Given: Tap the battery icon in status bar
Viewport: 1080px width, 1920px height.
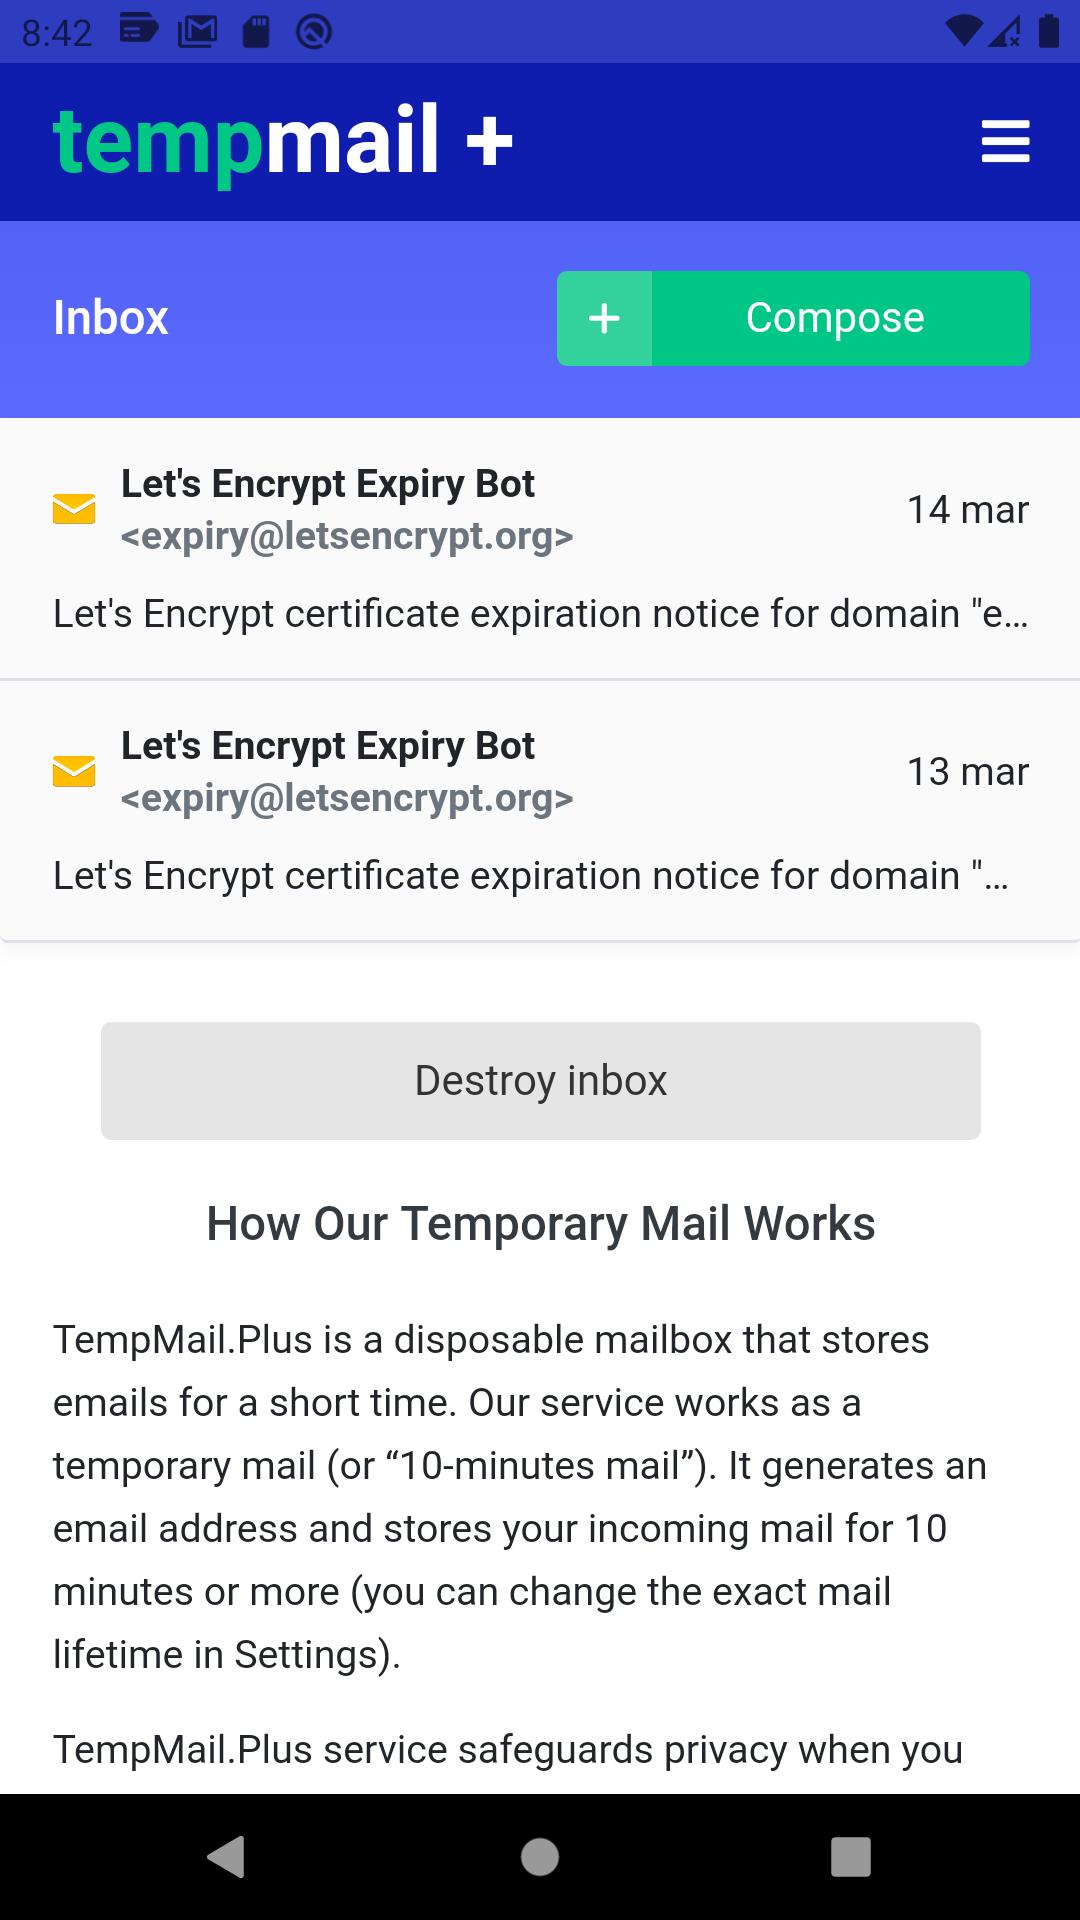Looking at the screenshot, I should coord(1049,31).
